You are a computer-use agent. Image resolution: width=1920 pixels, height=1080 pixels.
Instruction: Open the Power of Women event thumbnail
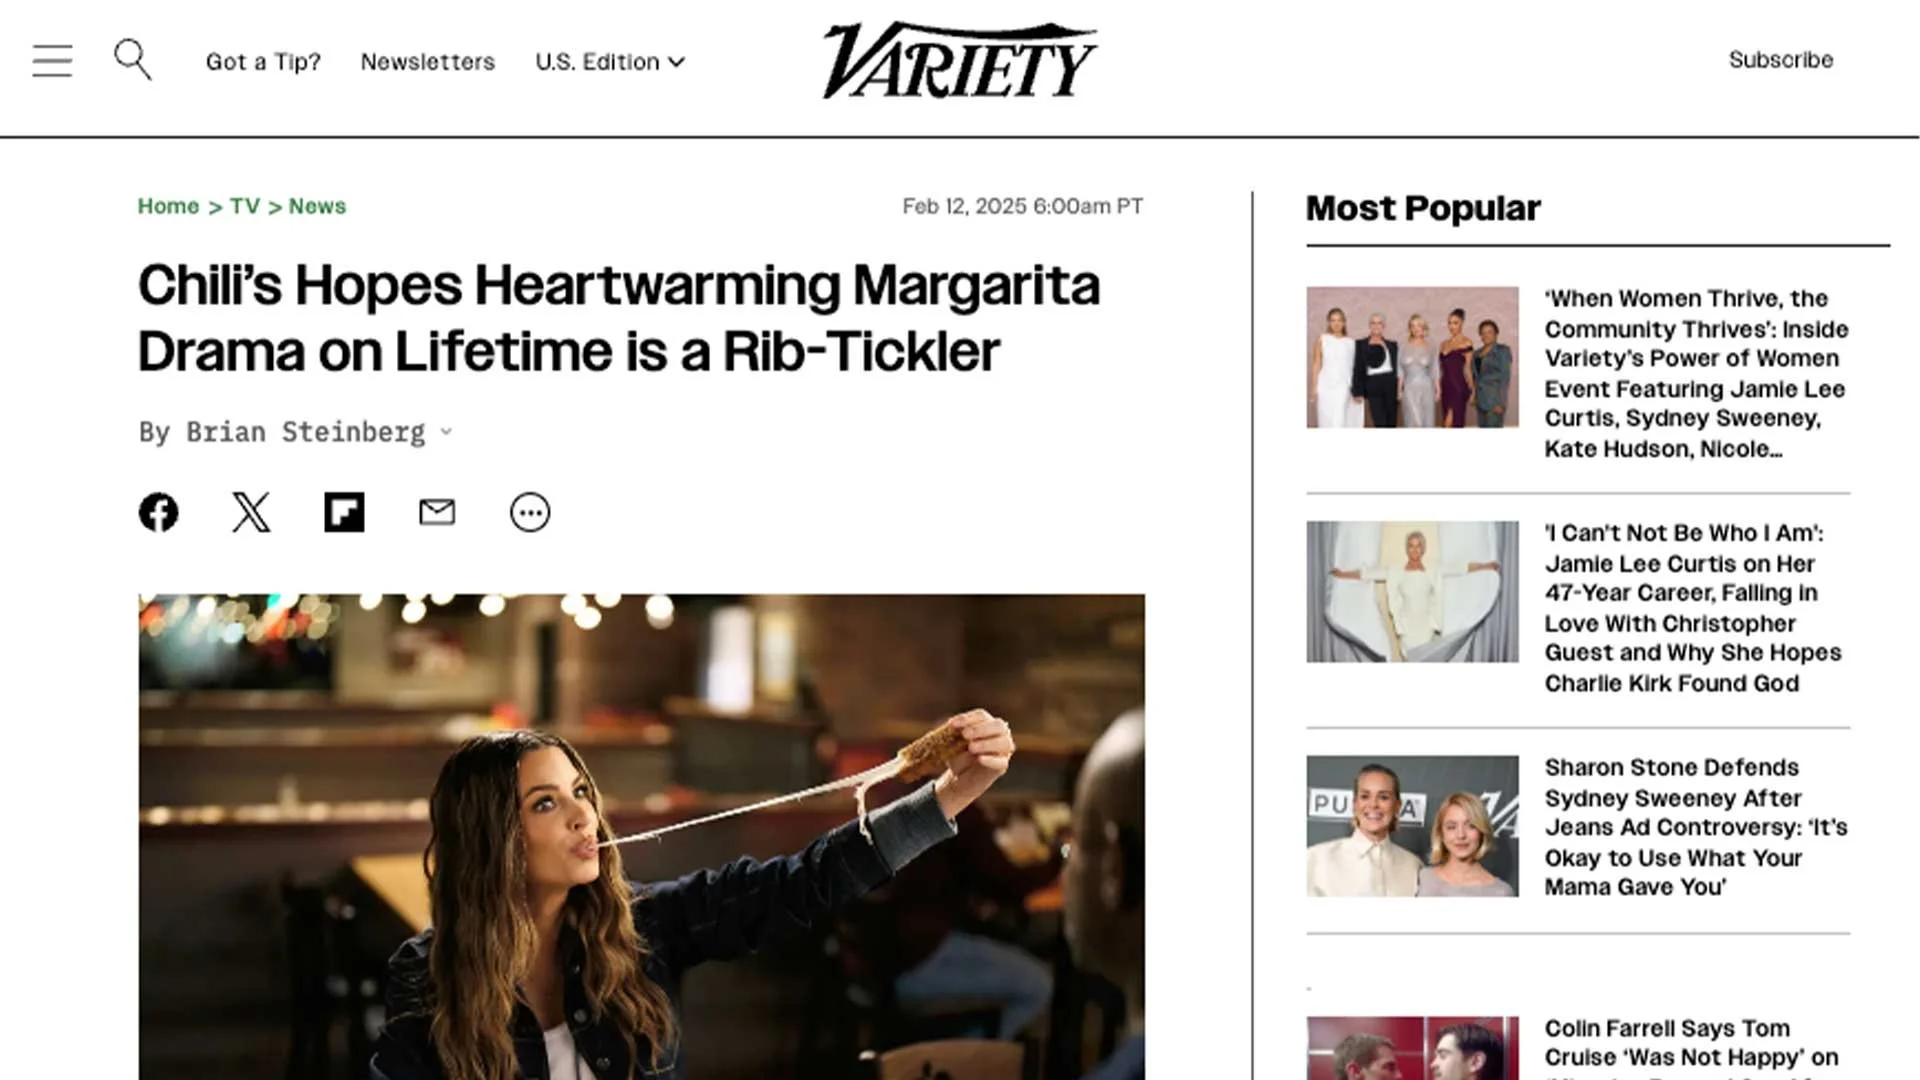click(x=1412, y=357)
